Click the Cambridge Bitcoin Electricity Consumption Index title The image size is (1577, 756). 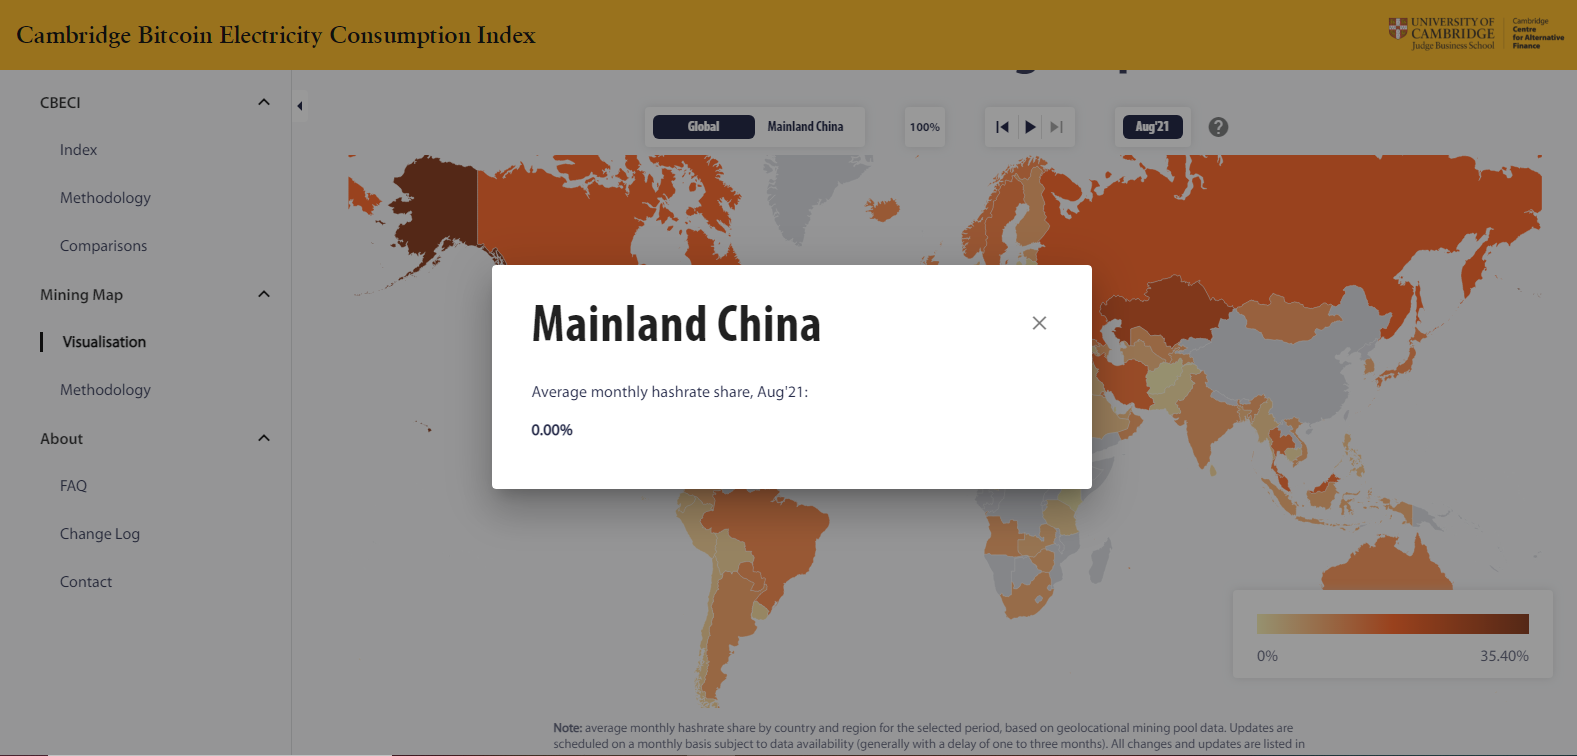(x=276, y=35)
